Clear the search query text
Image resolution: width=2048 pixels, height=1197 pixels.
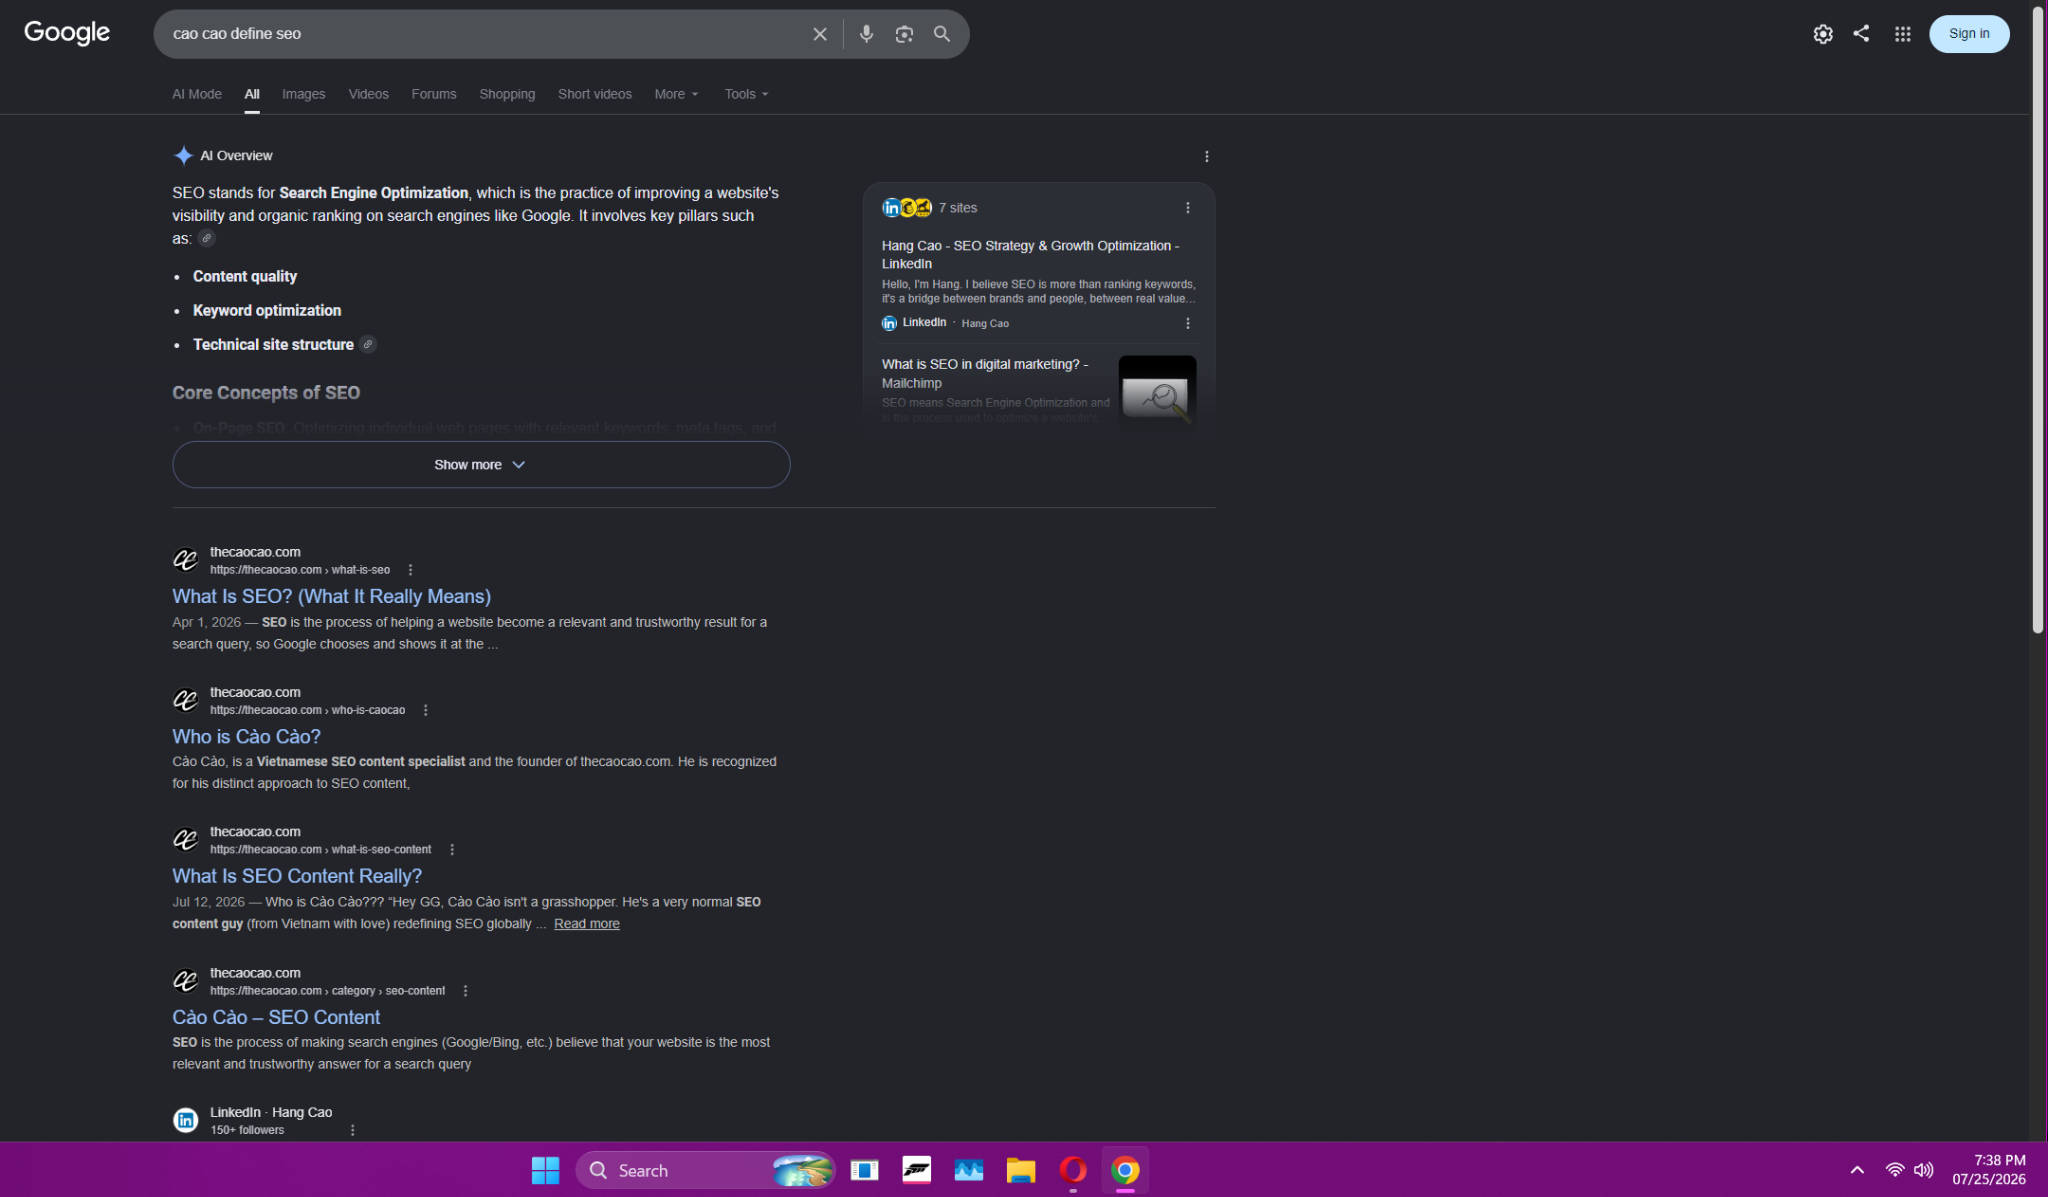820,34
